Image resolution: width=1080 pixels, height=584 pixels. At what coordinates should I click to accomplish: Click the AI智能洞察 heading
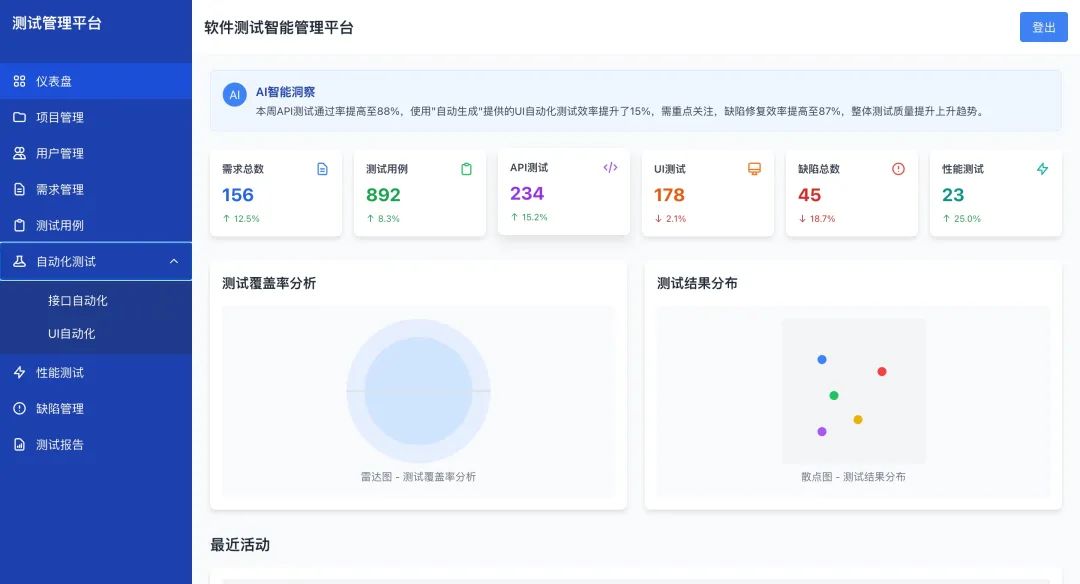click(x=285, y=92)
